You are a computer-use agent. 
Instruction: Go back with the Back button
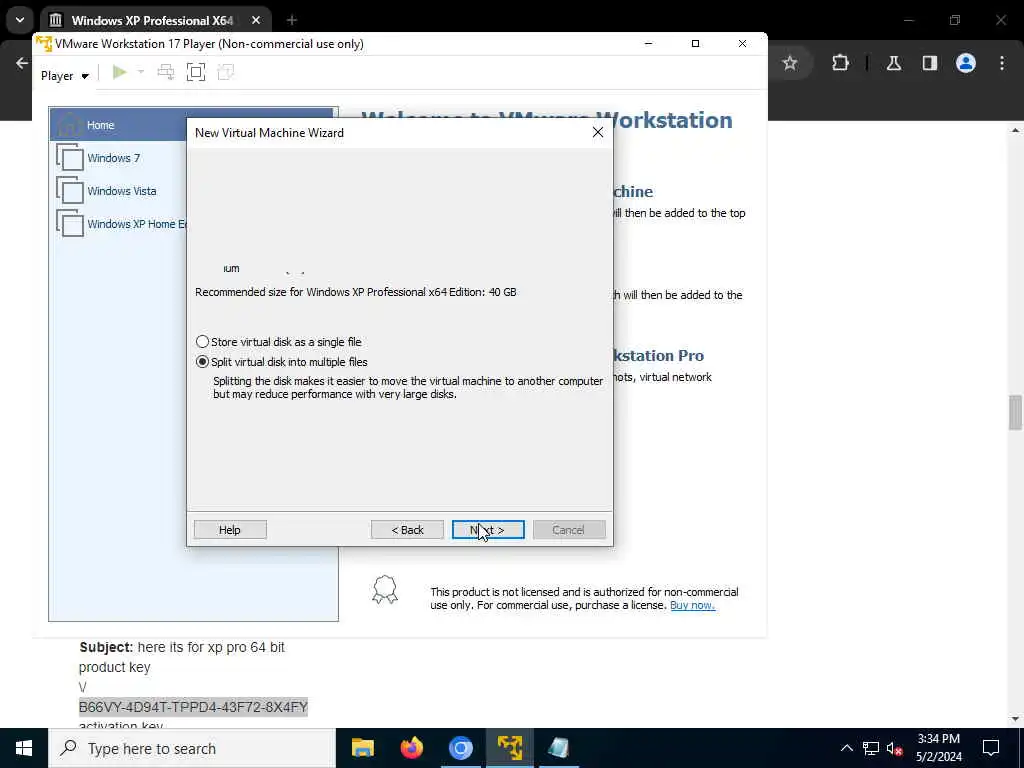click(x=408, y=530)
